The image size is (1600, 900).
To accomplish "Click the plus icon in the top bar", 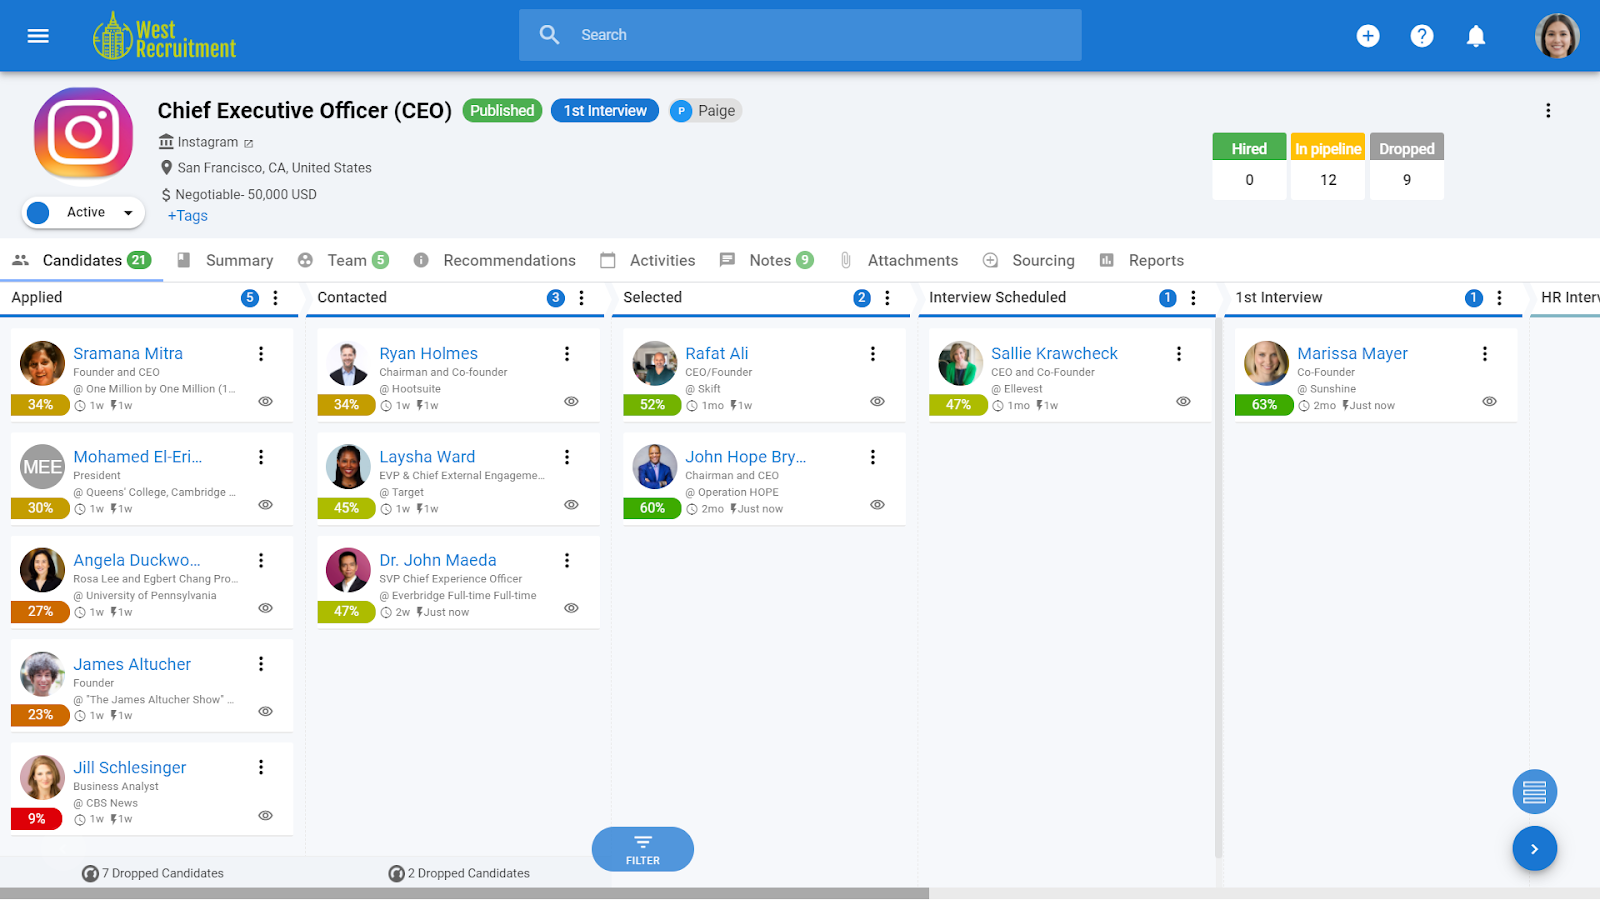I will click(1368, 35).
